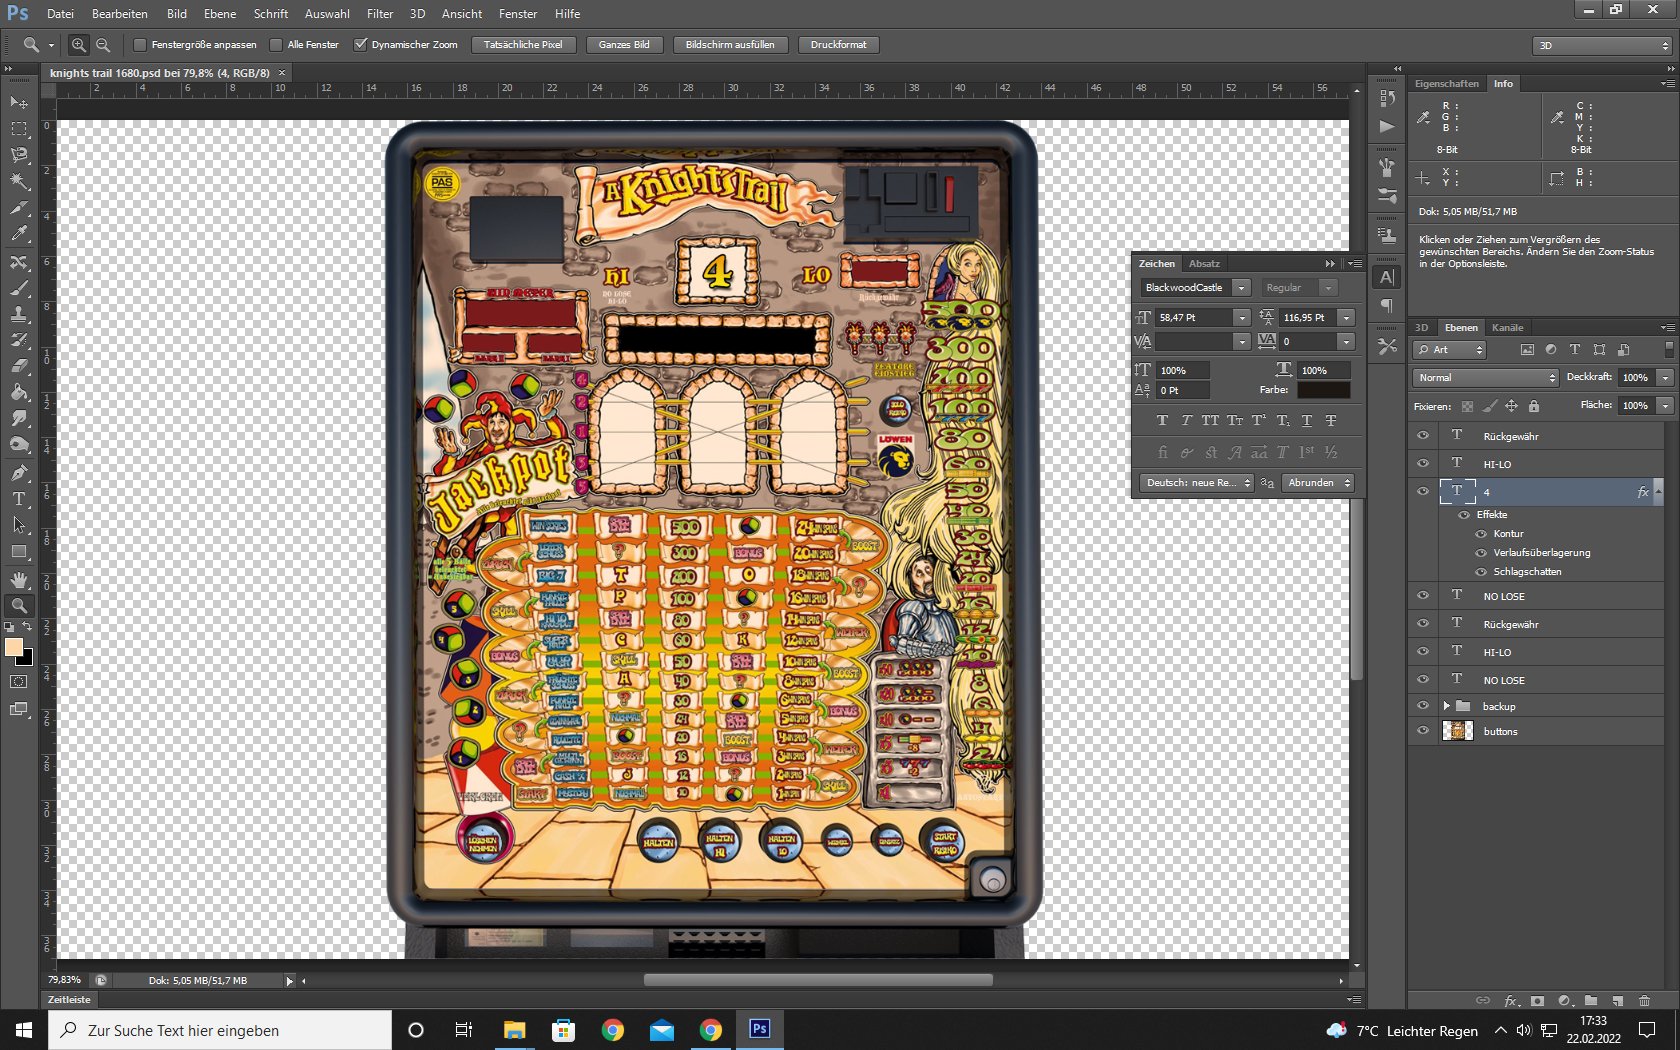The width and height of the screenshot is (1680, 1050).
Task: Apply Faux Bold in Zeichen panel
Action: coord(1162,421)
